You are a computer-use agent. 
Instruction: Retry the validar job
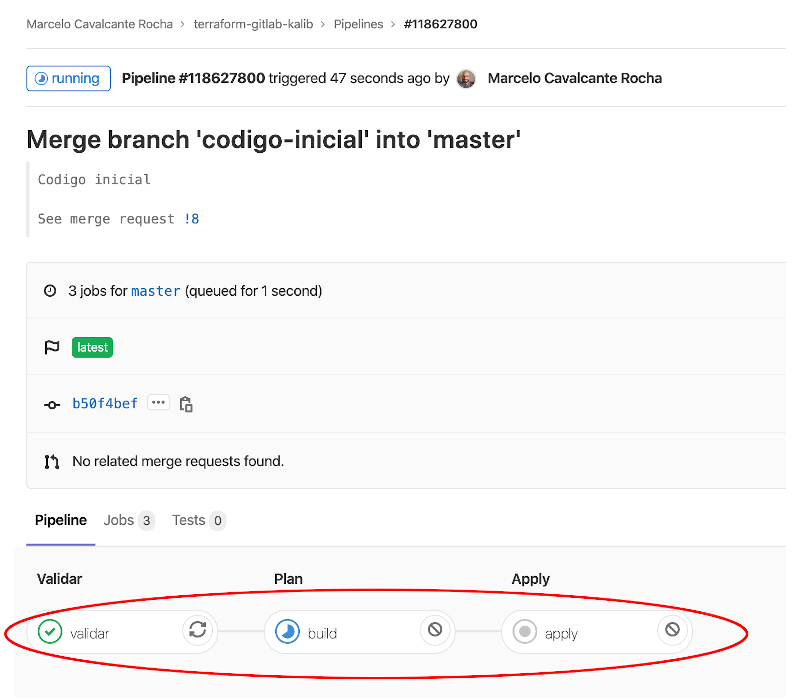click(x=197, y=631)
